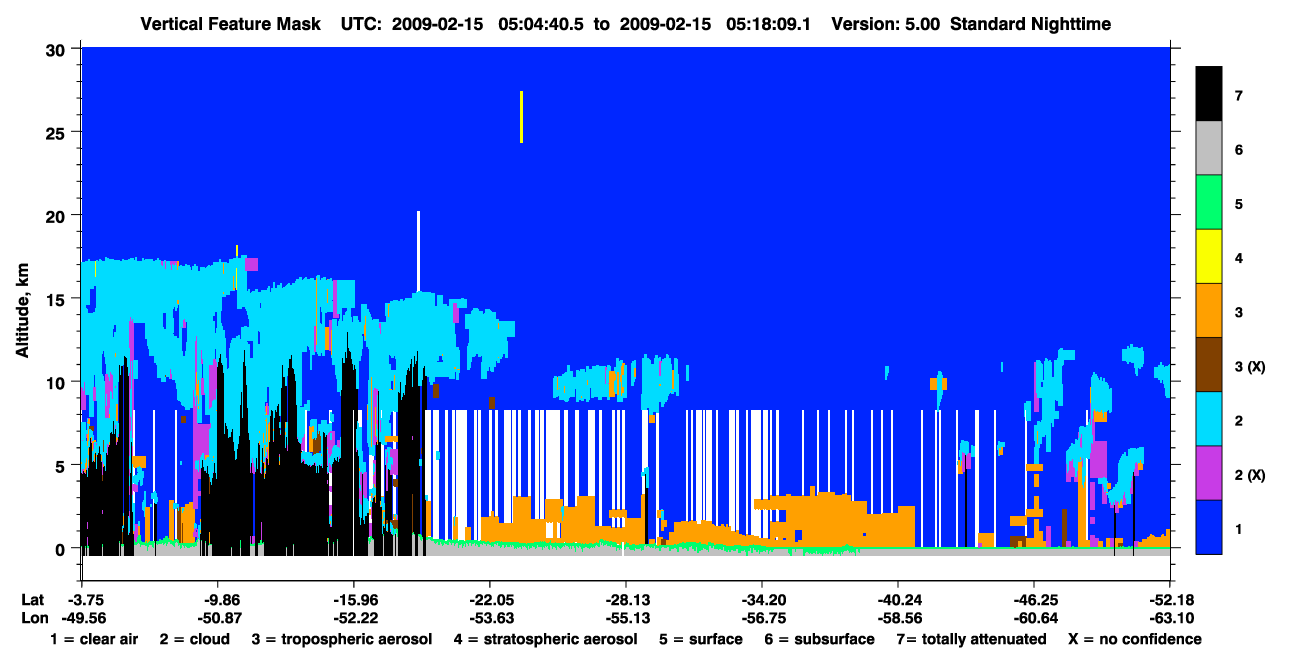Click the magenta swatch labeled 2 (X)
The height and width of the screenshot is (667, 1300).
pyautogui.click(x=1209, y=472)
